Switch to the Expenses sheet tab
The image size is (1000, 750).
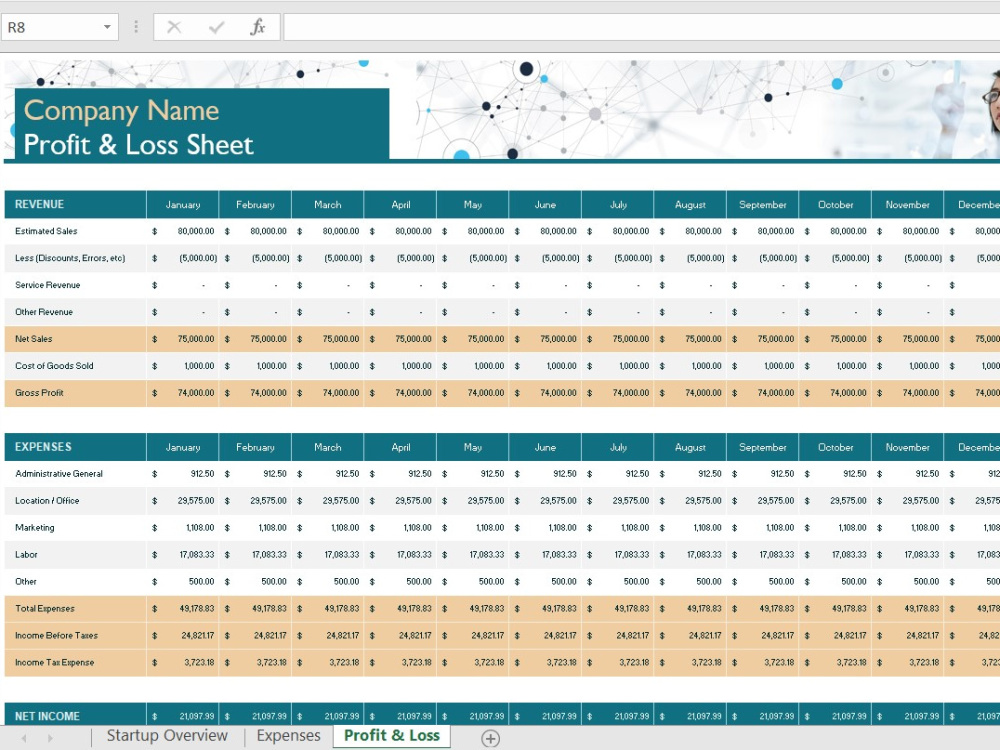click(x=288, y=735)
